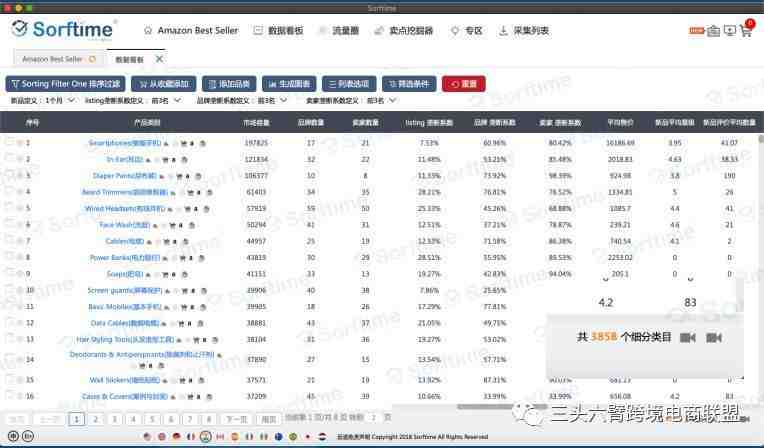Open 品牌垄断系数定义 dropdown

pyautogui.click(x=272, y=100)
